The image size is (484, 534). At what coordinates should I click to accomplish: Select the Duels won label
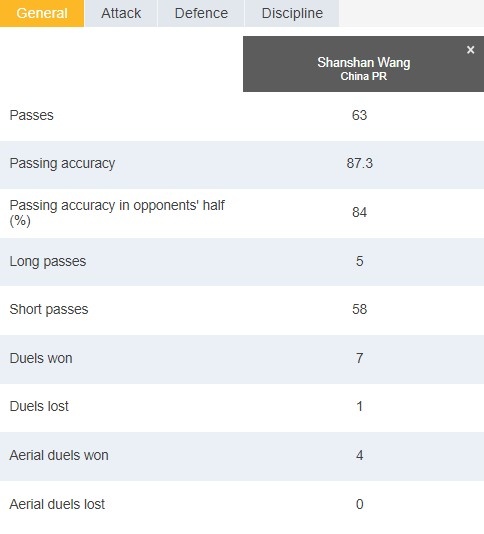coord(41,358)
